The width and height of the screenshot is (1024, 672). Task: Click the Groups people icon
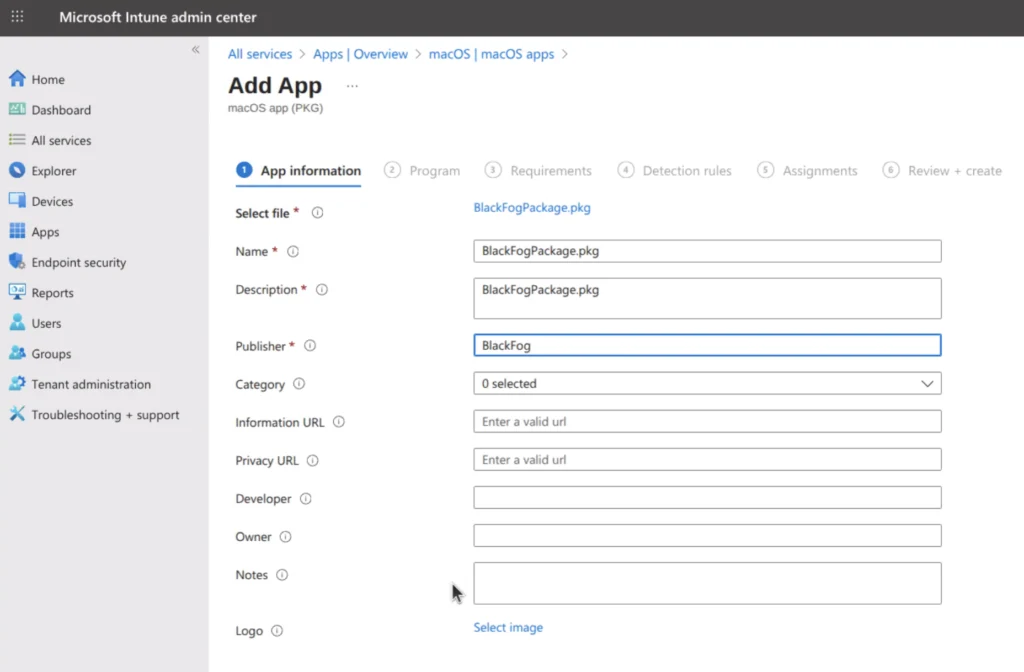tap(17, 353)
